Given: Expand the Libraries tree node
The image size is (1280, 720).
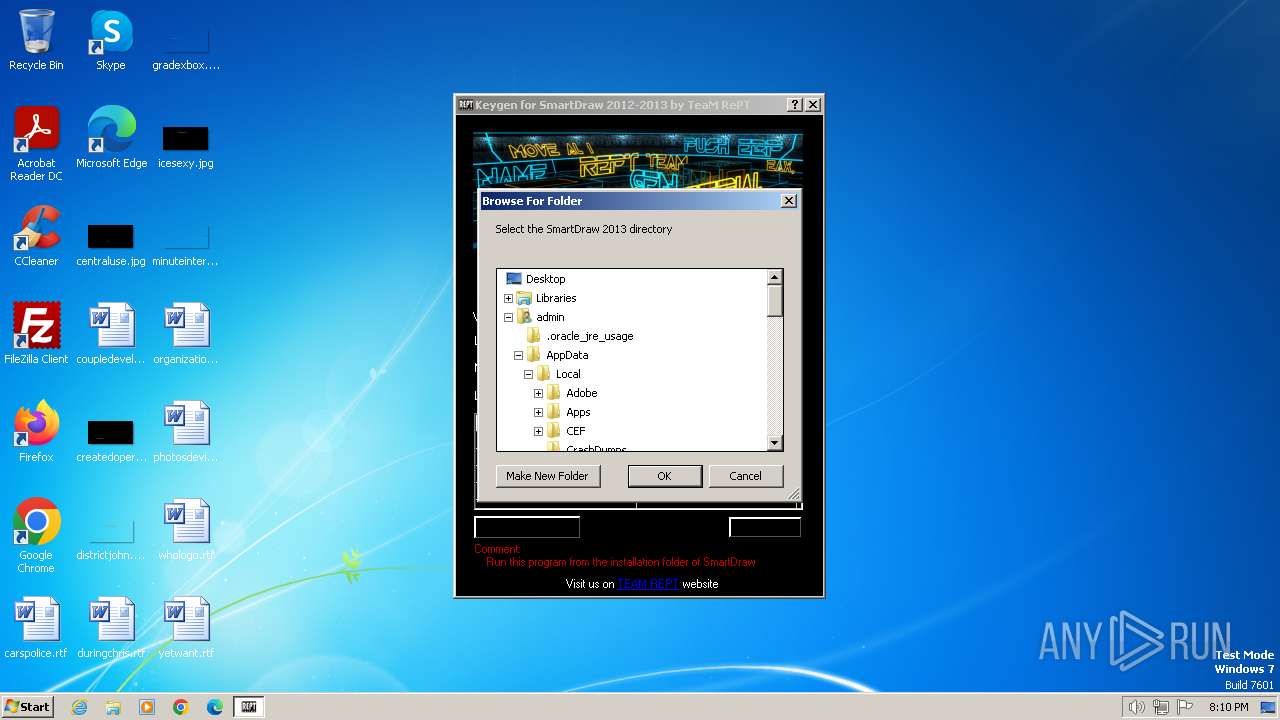Looking at the screenshot, I should pos(508,298).
